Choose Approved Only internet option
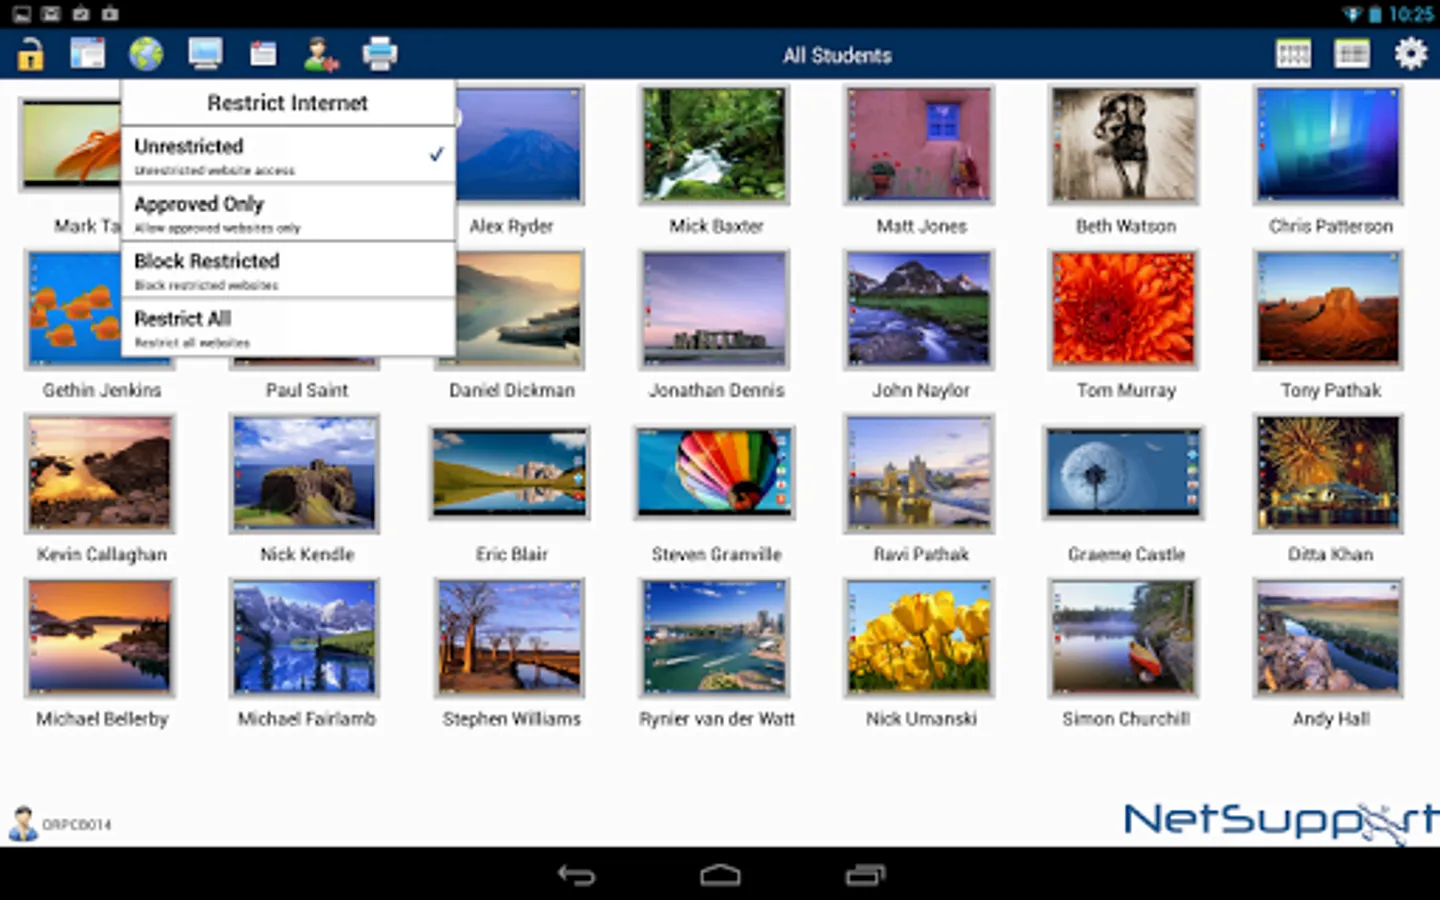 (288, 213)
